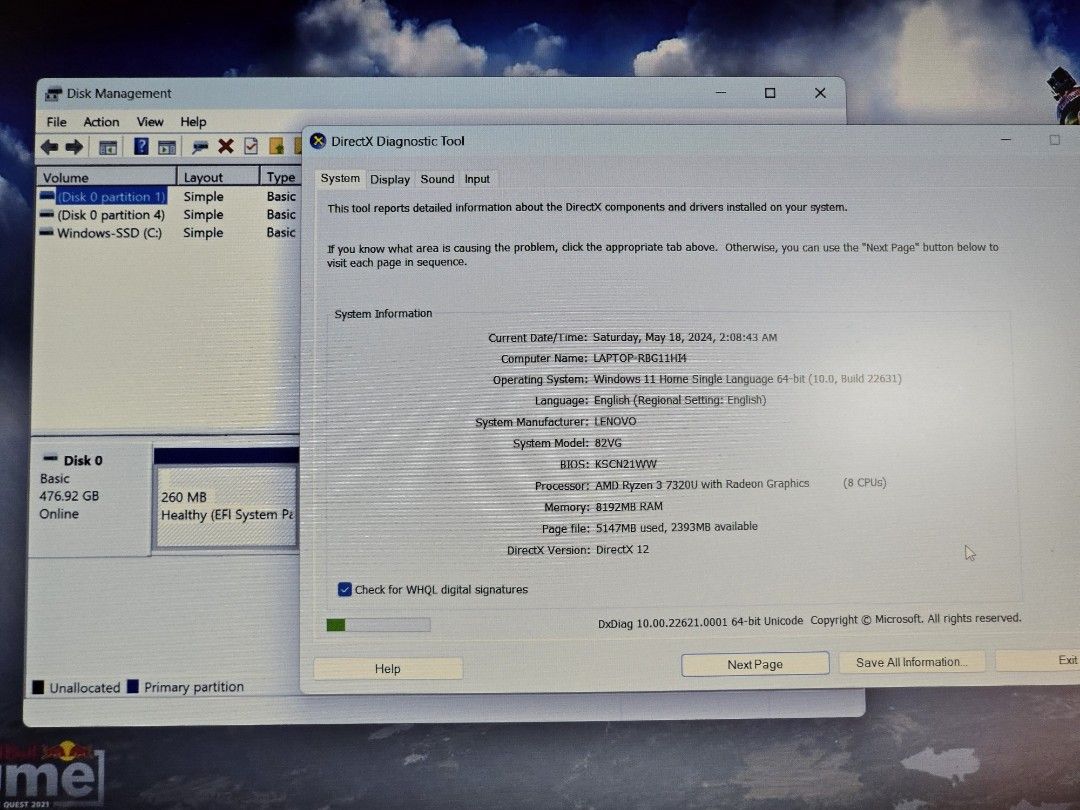This screenshot has height=810, width=1080.
Task: Open the View menu in Disk Management
Action: (150, 122)
